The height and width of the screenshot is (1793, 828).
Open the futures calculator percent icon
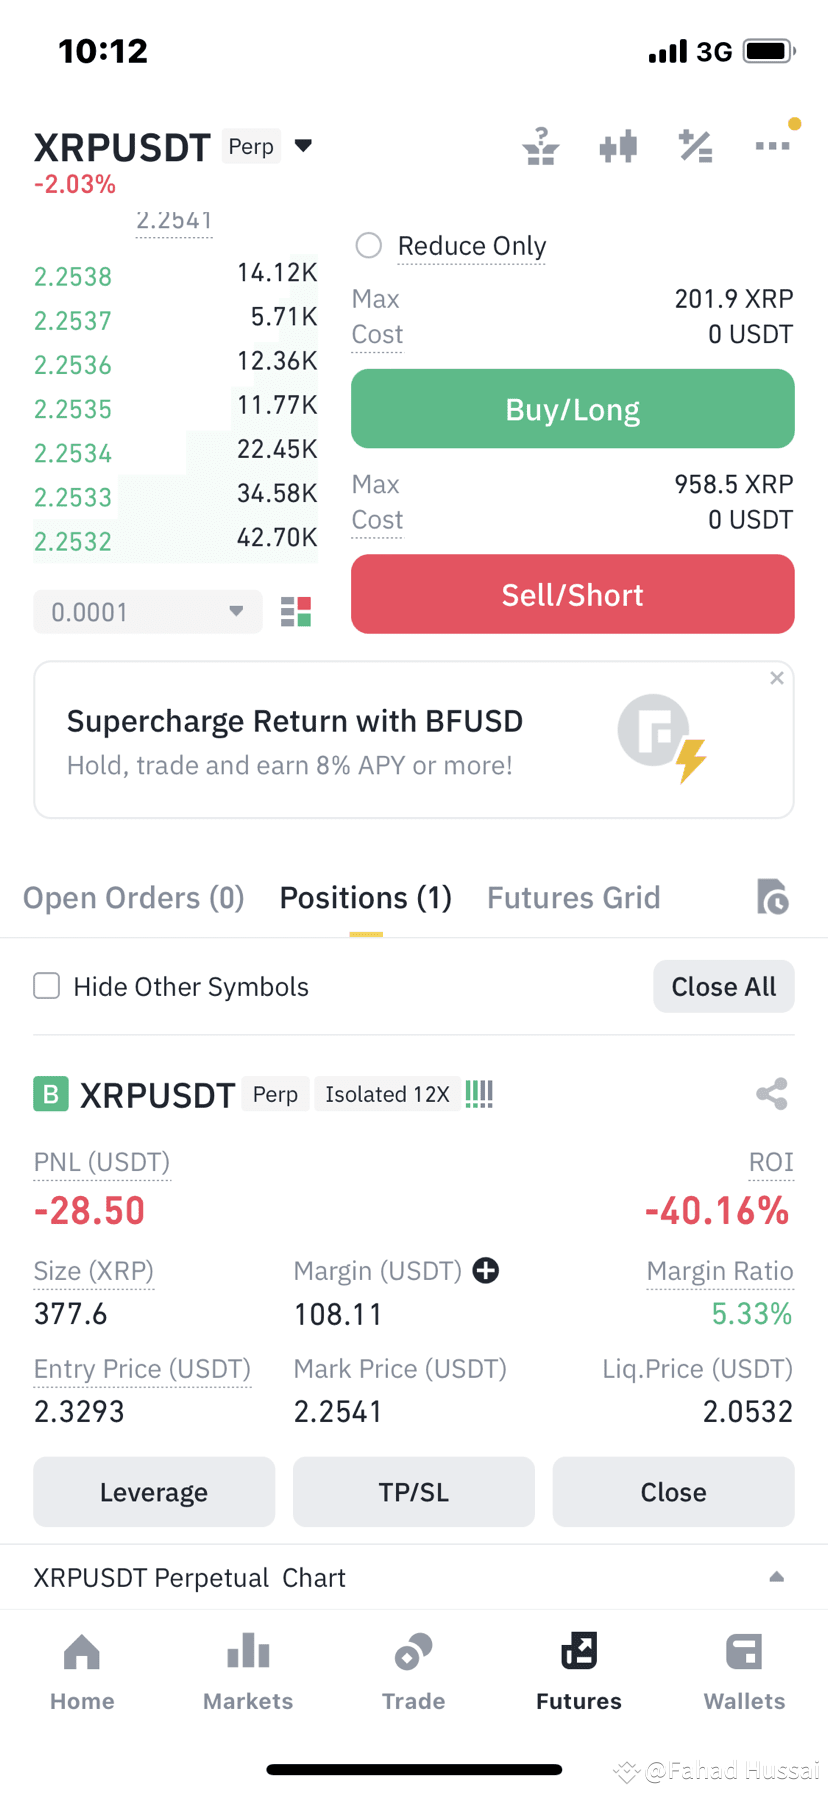(695, 146)
